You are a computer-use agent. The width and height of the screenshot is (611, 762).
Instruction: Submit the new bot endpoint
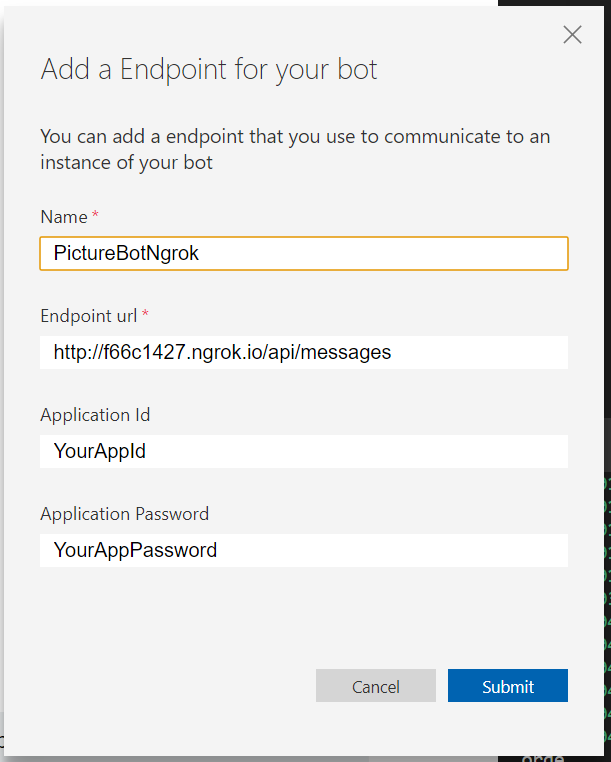coord(508,686)
